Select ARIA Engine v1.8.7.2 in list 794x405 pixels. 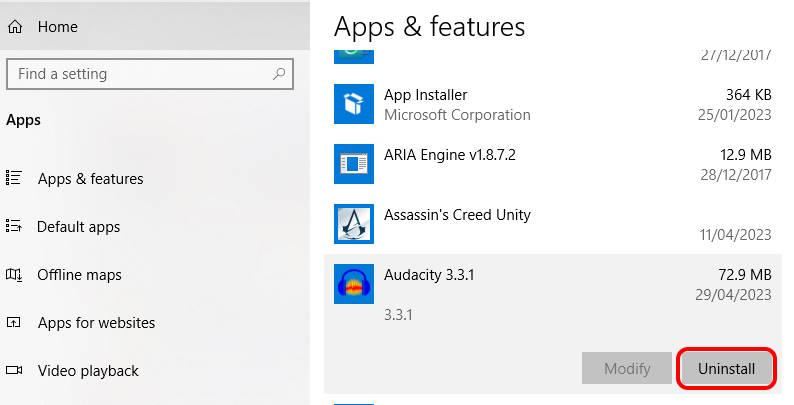click(x=553, y=164)
